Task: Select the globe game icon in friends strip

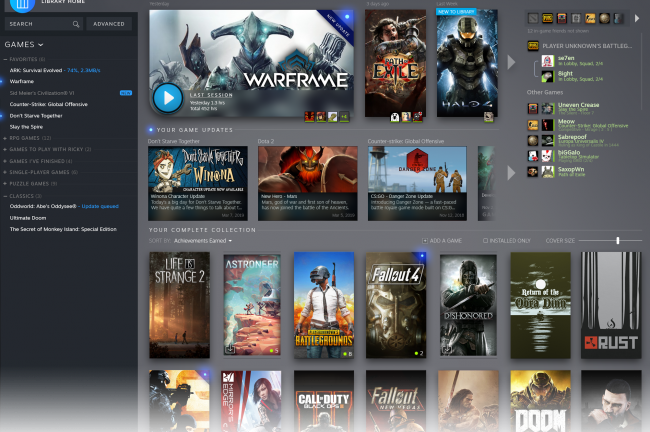Action: click(x=604, y=18)
